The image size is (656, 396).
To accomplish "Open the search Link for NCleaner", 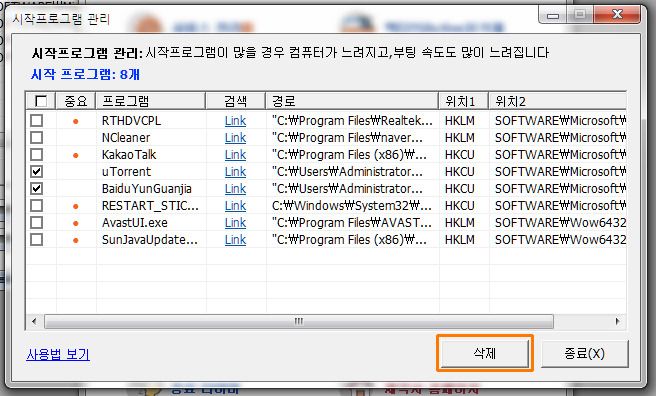I will coord(235,138).
